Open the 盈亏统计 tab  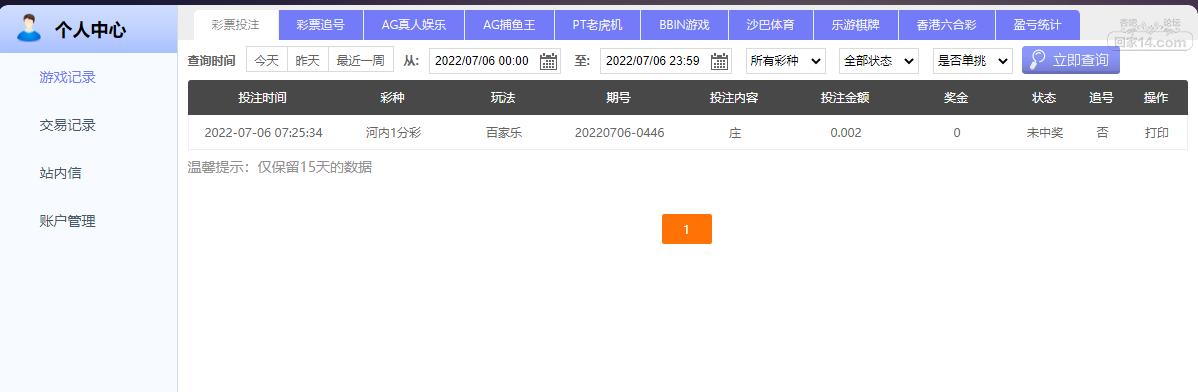1038,25
